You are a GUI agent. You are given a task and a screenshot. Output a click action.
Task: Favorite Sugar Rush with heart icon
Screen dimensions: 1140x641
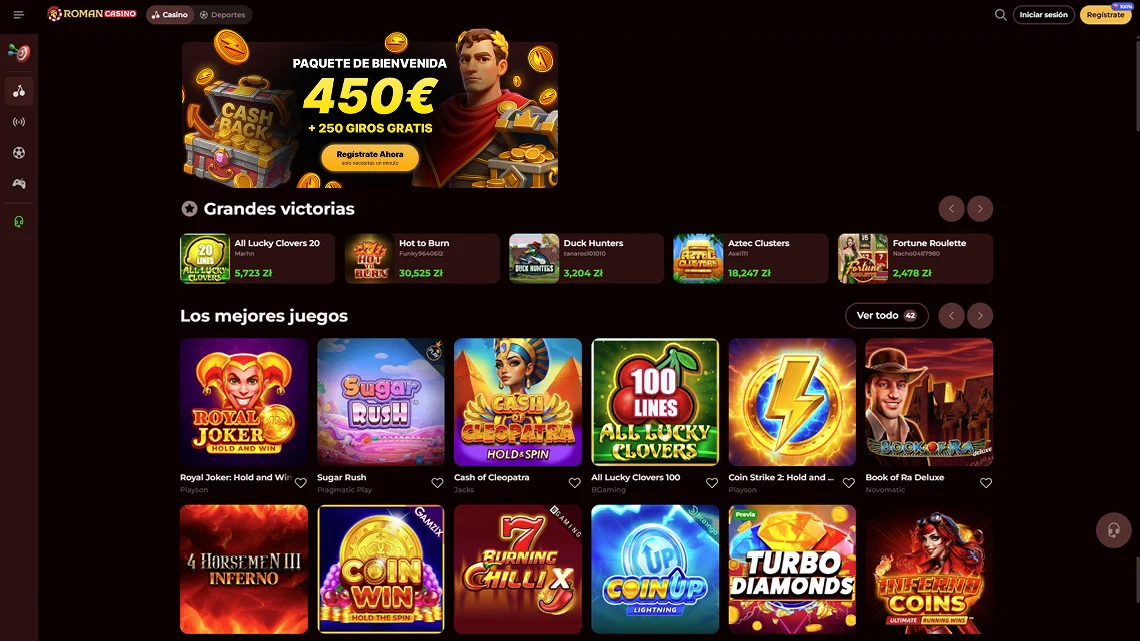click(x=437, y=483)
